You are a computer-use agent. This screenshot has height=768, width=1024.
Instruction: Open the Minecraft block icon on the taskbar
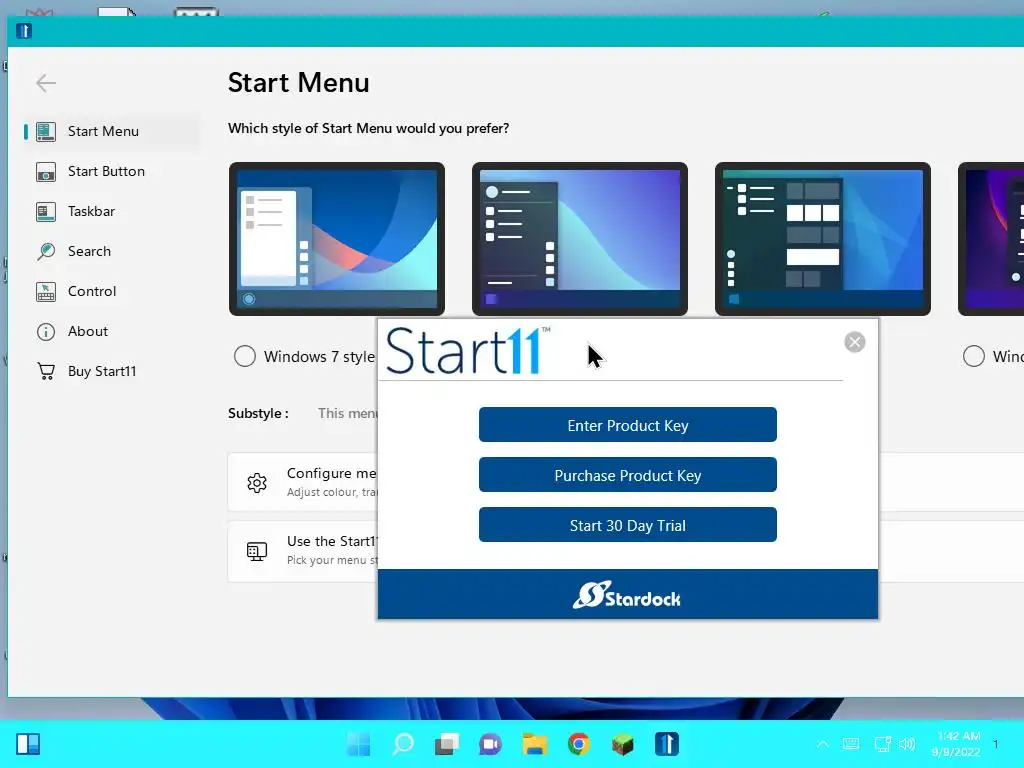[622, 744]
